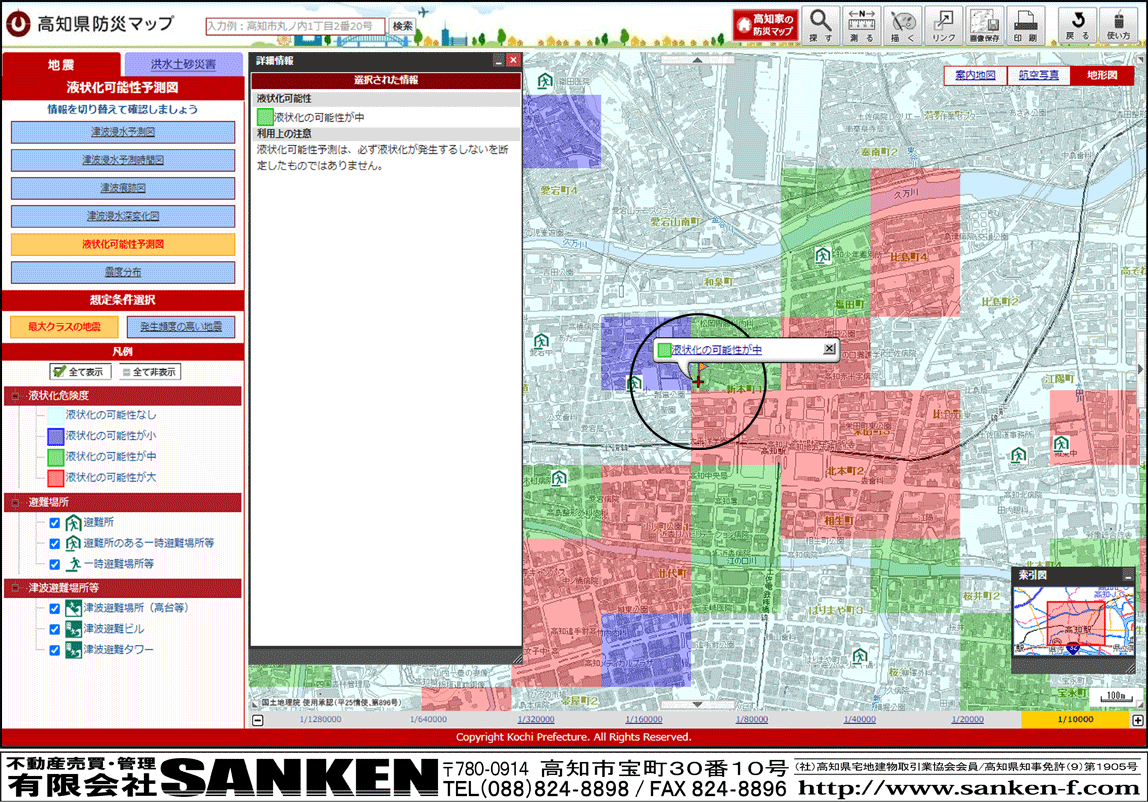Disable the 津波避難タワー checkbox
Screen dimensions: 1148x802
click(55, 650)
